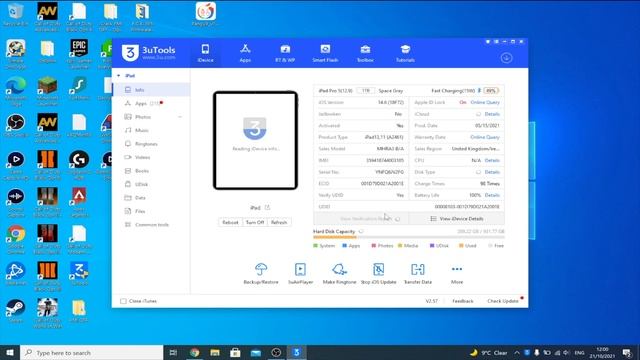
Task: Click the taskbar search box
Action: (92, 353)
